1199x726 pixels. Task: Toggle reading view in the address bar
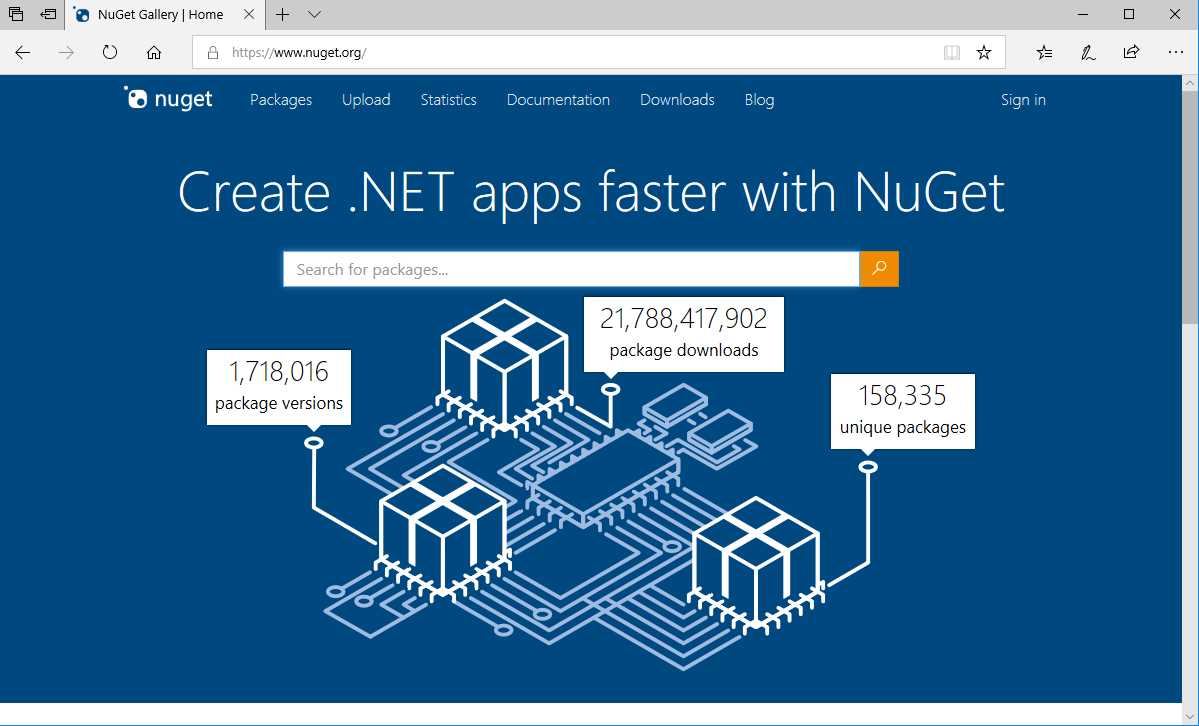tap(951, 52)
